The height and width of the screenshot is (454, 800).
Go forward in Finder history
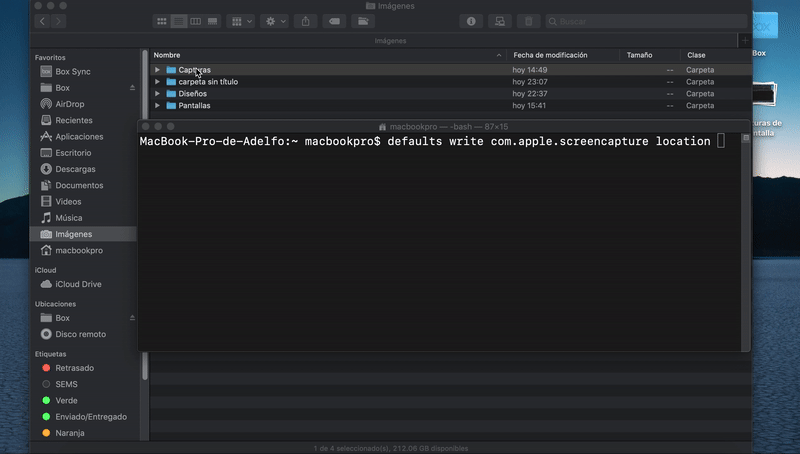(59, 21)
